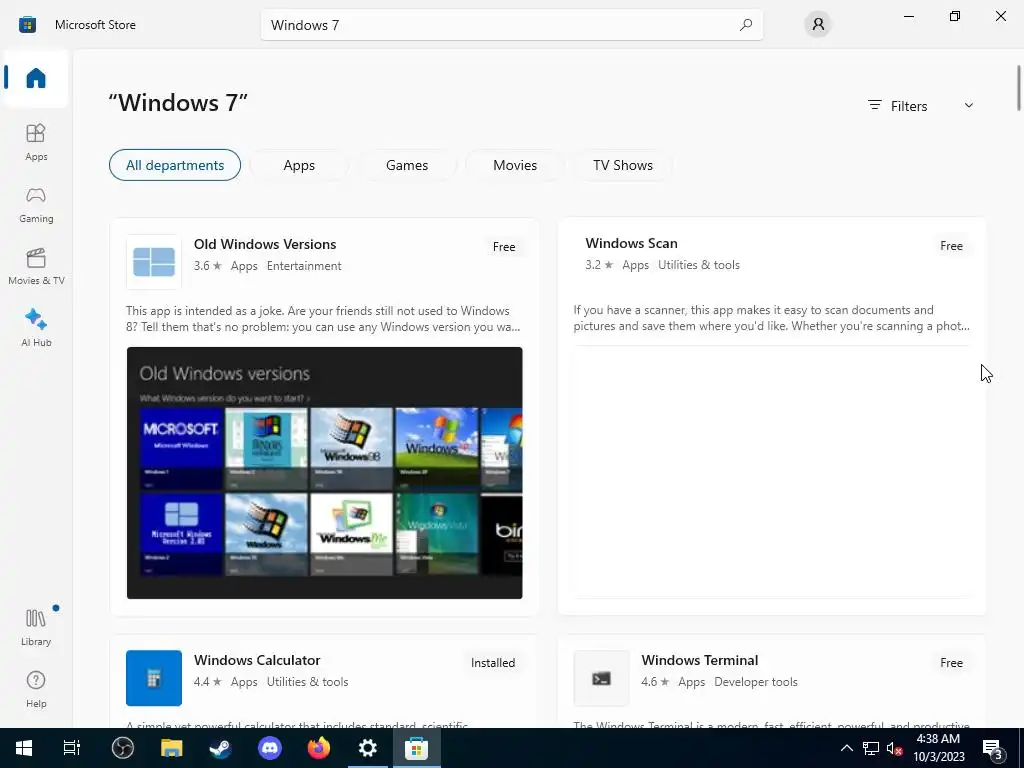Open the Apps section in sidebar
1024x768 pixels.
pyautogui.click(x=36, y=142)
